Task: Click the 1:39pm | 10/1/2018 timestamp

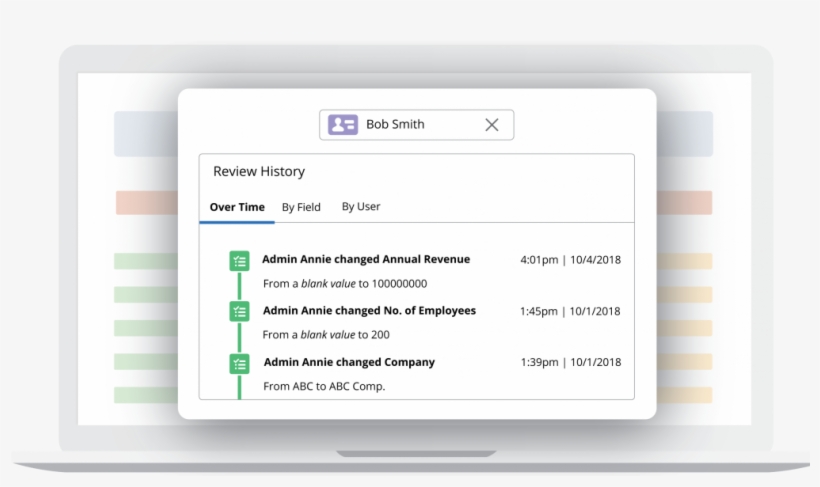Action: (570, 362)
